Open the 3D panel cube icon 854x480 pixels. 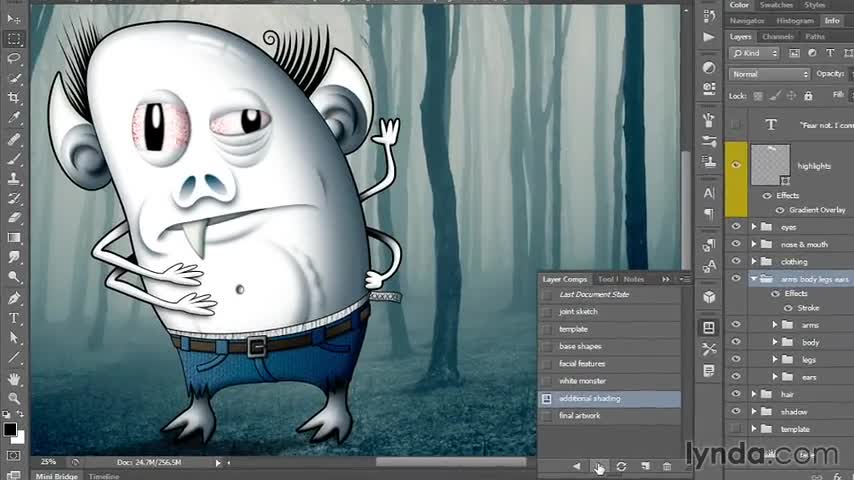point(709,297)
